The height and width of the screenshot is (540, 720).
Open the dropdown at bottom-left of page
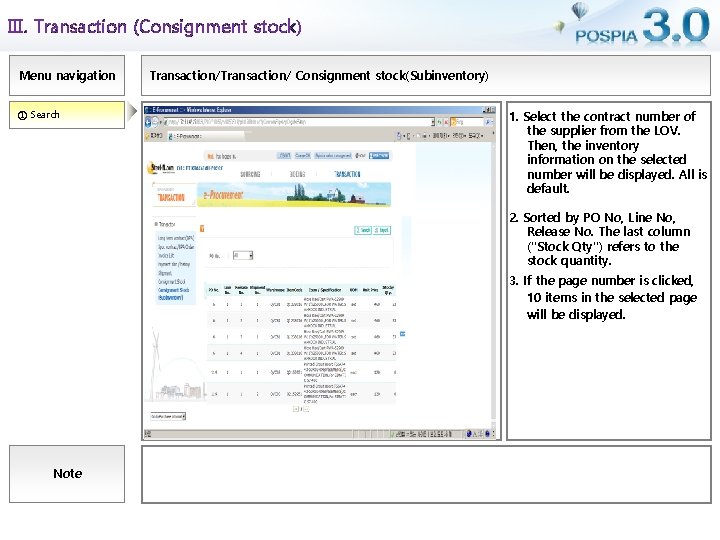(x=168, y=416)
